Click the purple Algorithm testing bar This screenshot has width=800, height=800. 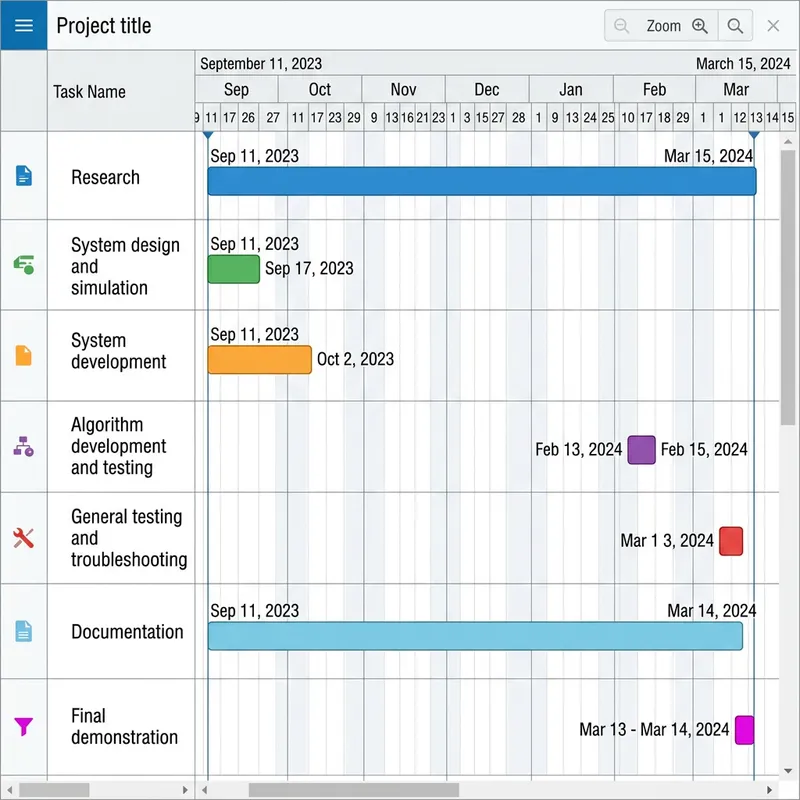tap(640, 450)
